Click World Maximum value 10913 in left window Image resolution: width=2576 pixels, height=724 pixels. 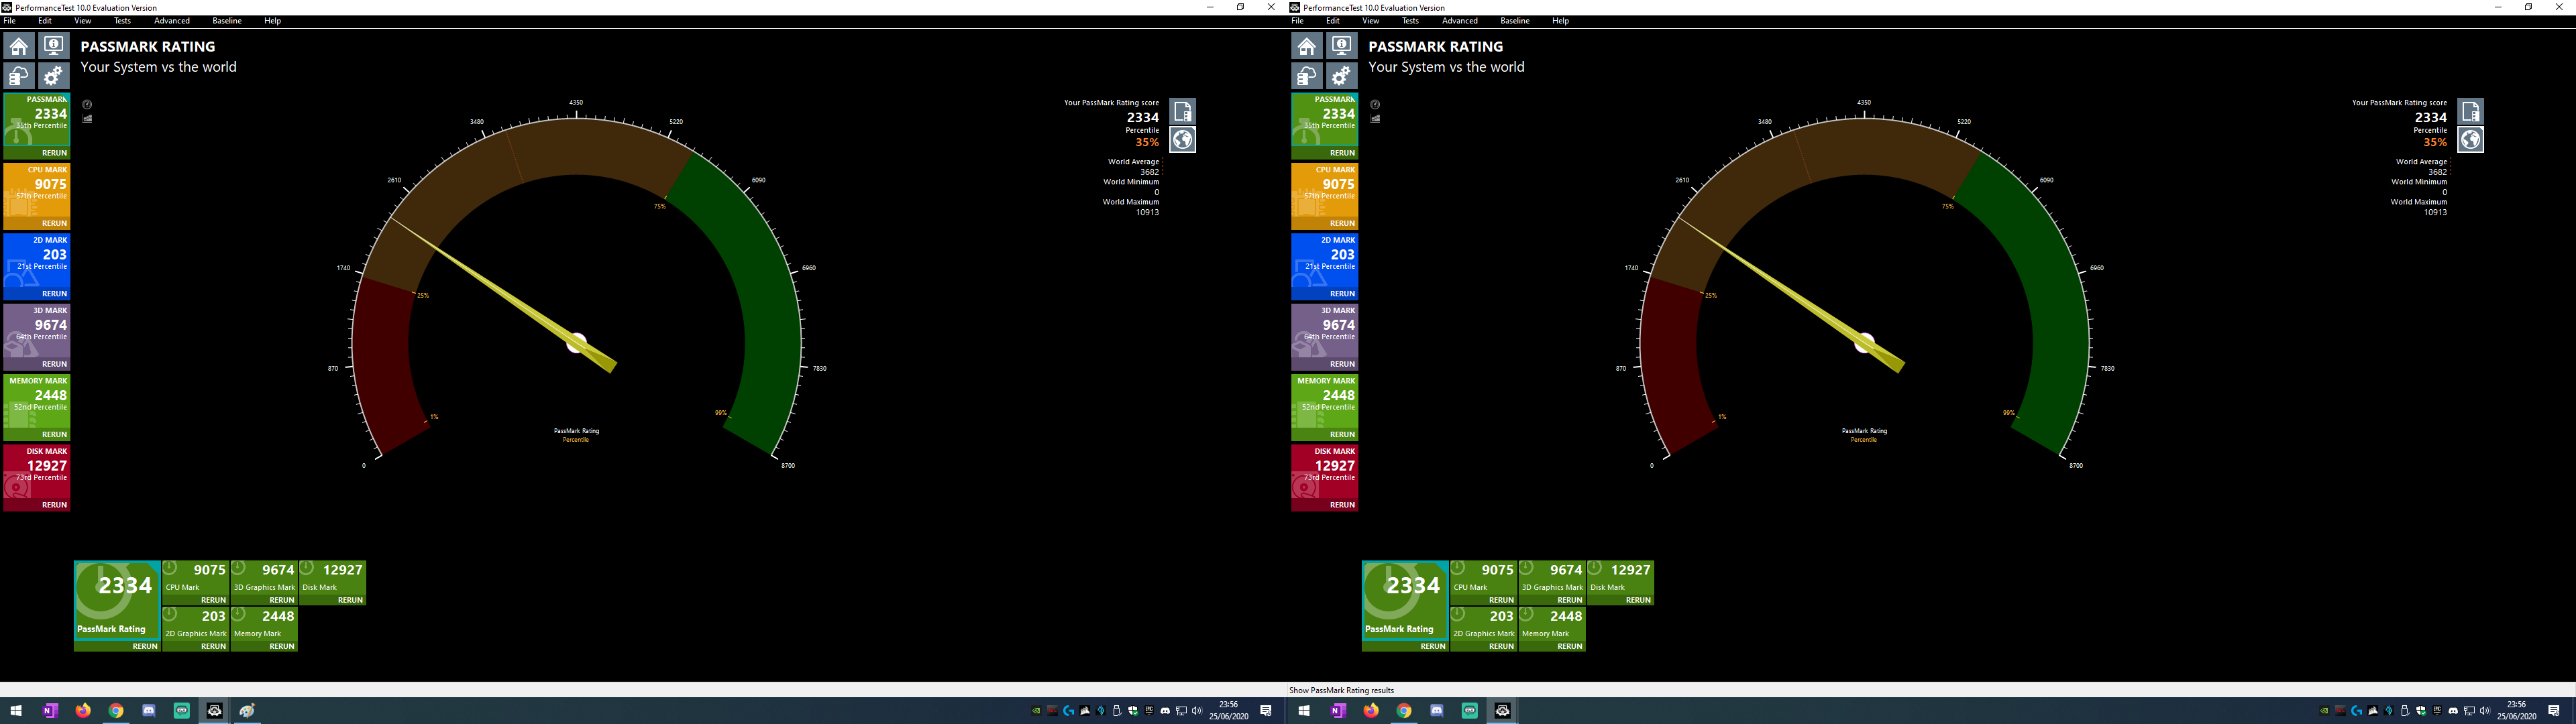pyautogui.click(x=1147, y=212)
